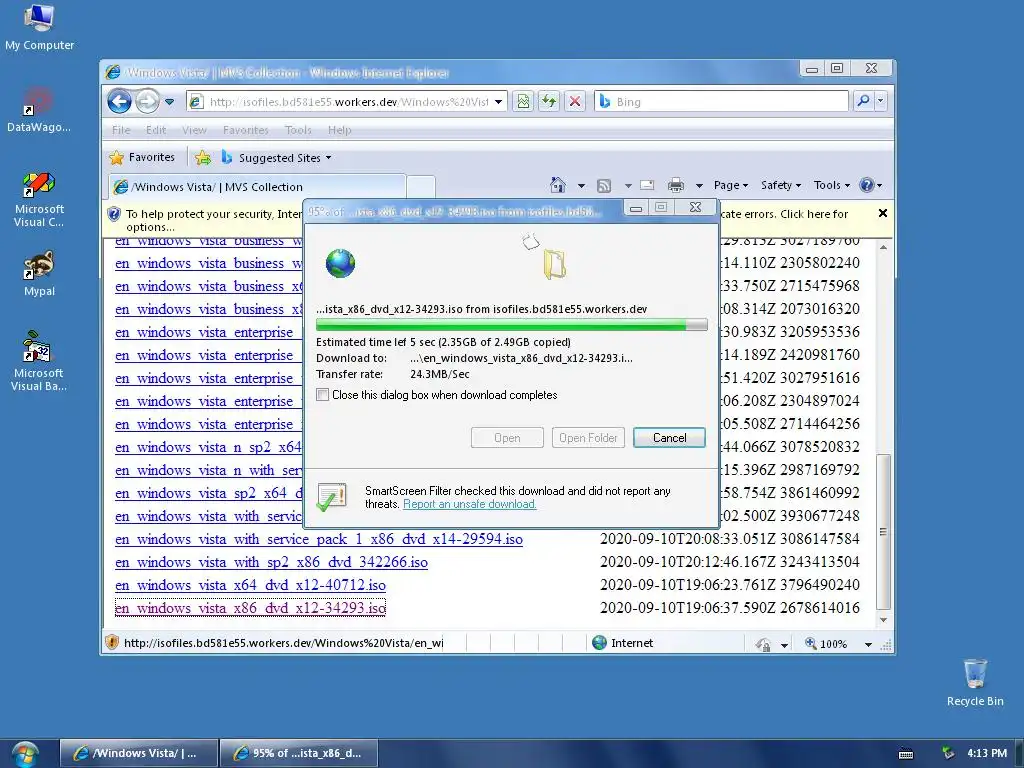Click the Forward arrow in Internet Explorer
The width and height of the screenshot is (1024, 768).
coord(147,101)
